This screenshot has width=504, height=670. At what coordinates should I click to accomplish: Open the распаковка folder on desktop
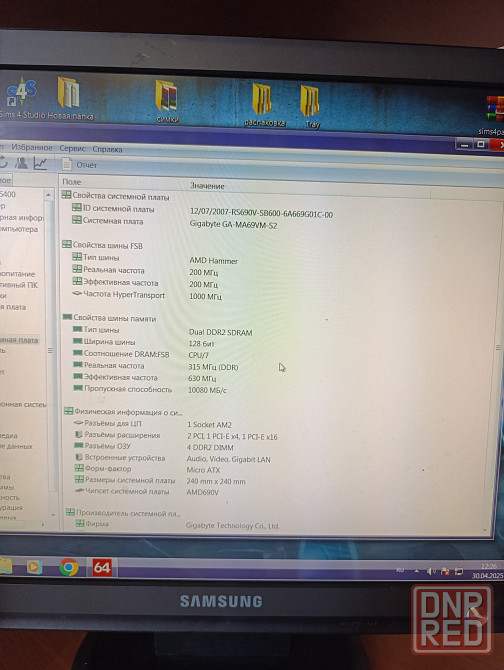(264, 105)
